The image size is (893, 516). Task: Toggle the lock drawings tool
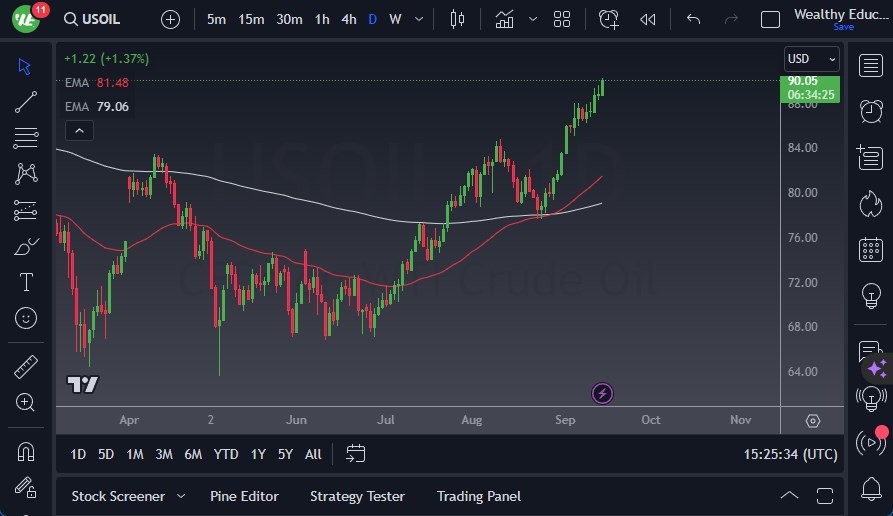[26, 488]
